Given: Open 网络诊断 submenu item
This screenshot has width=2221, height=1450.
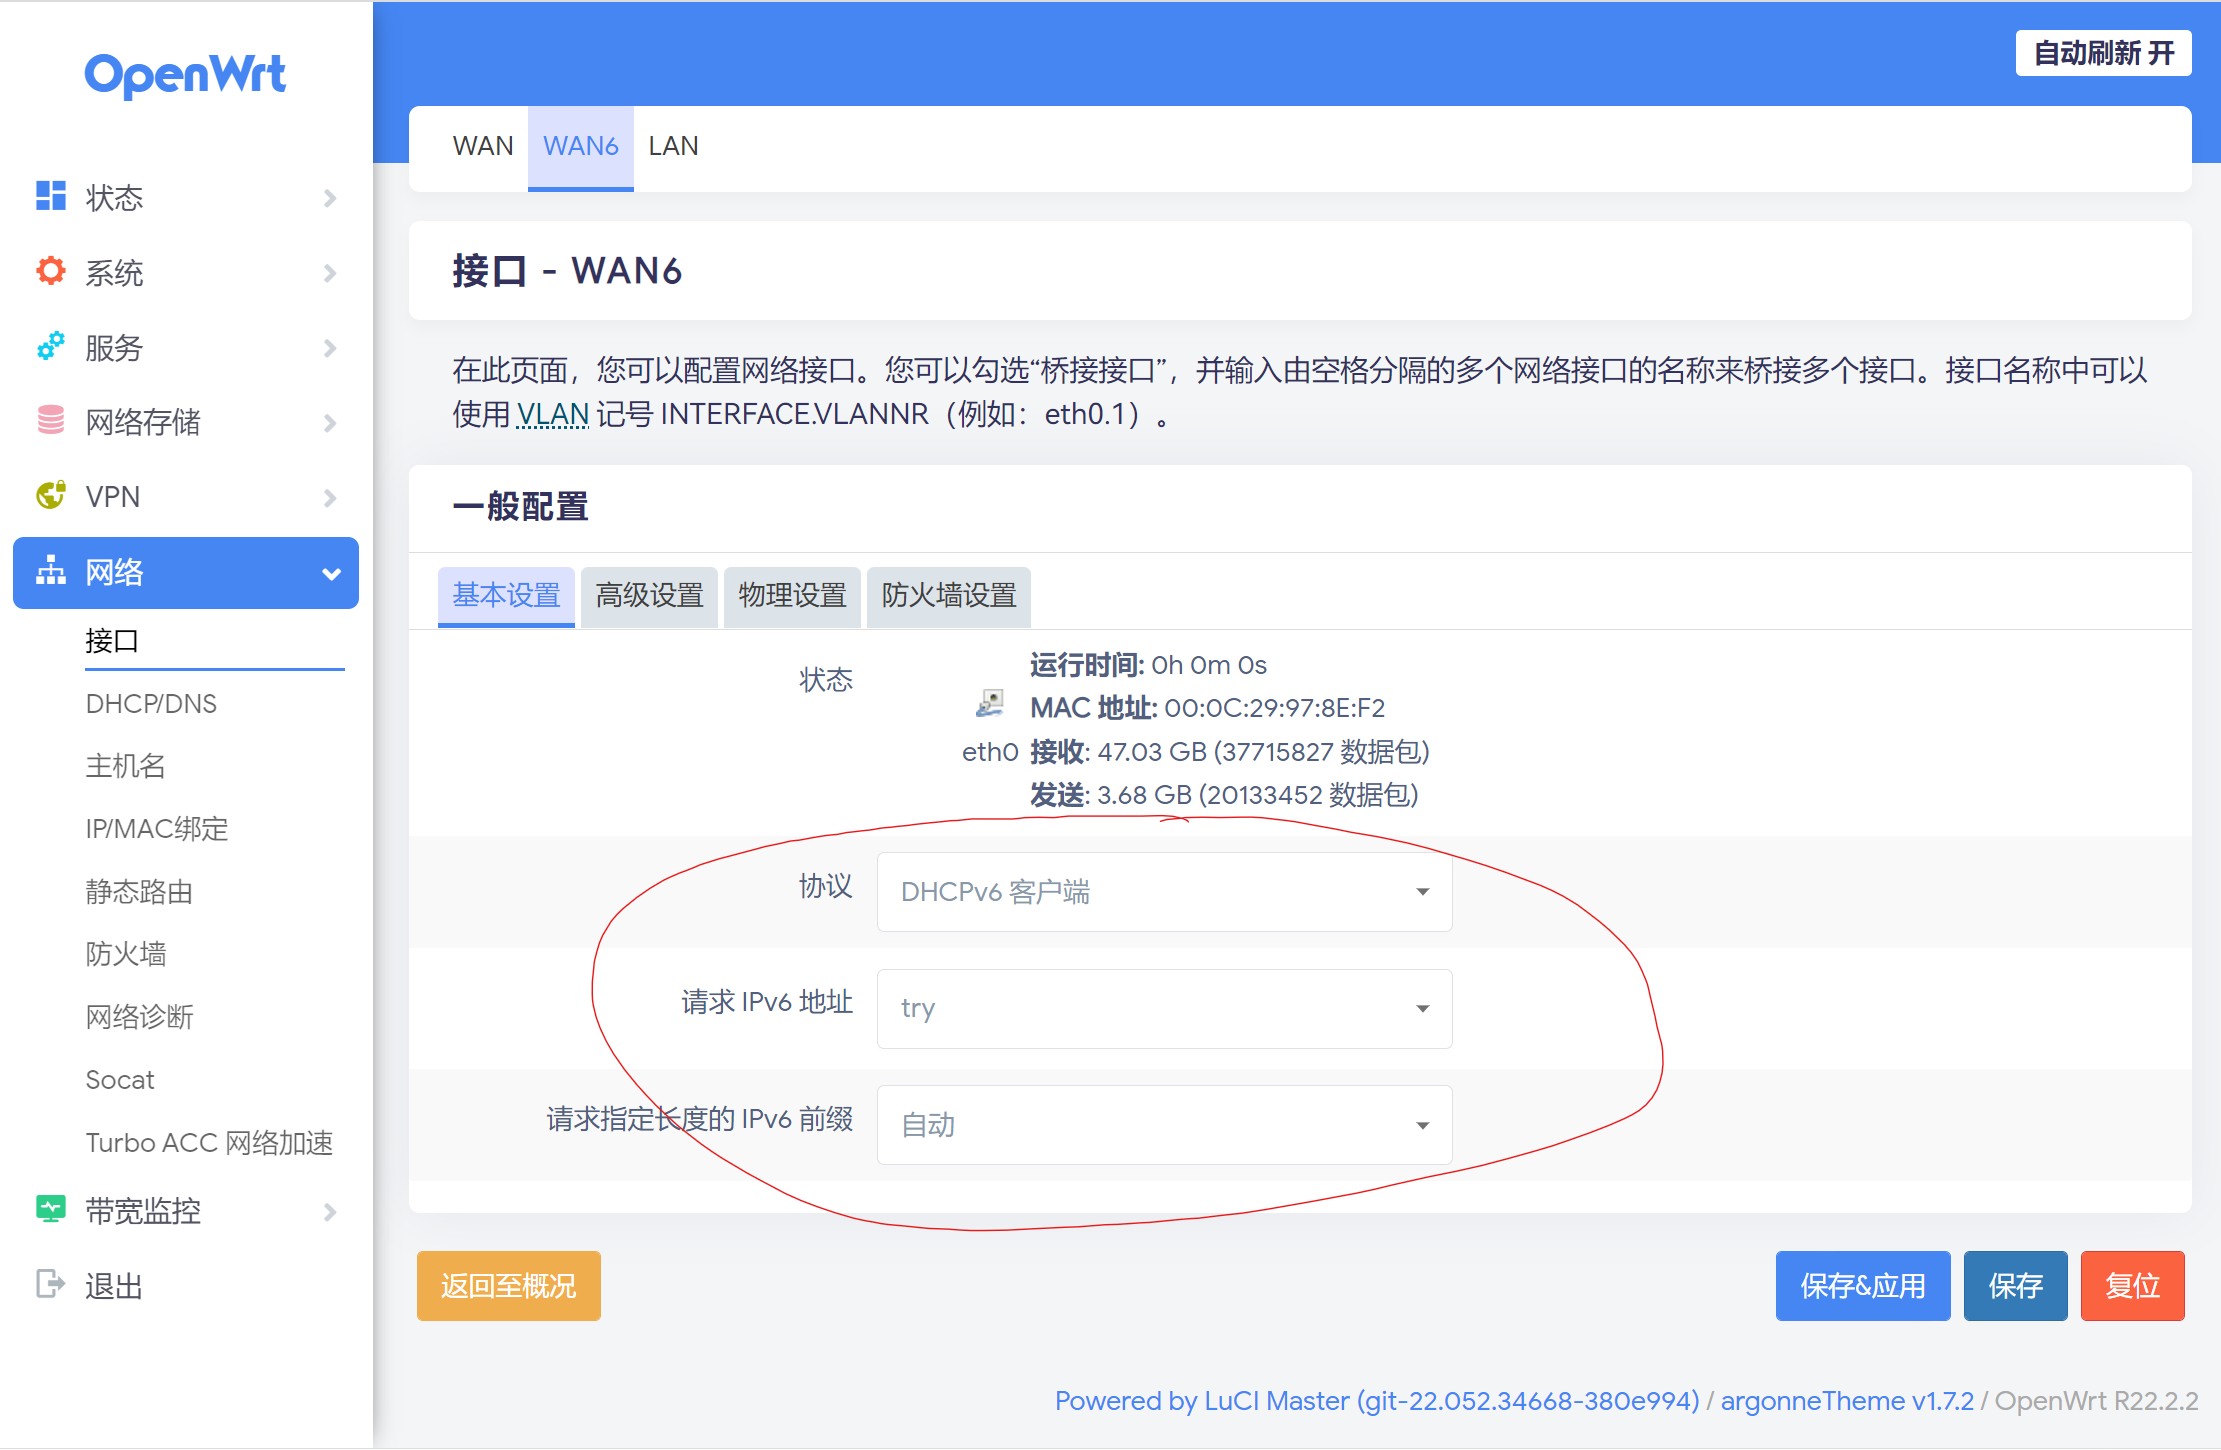Looking at the screenshot, I should pos(139,1017).
